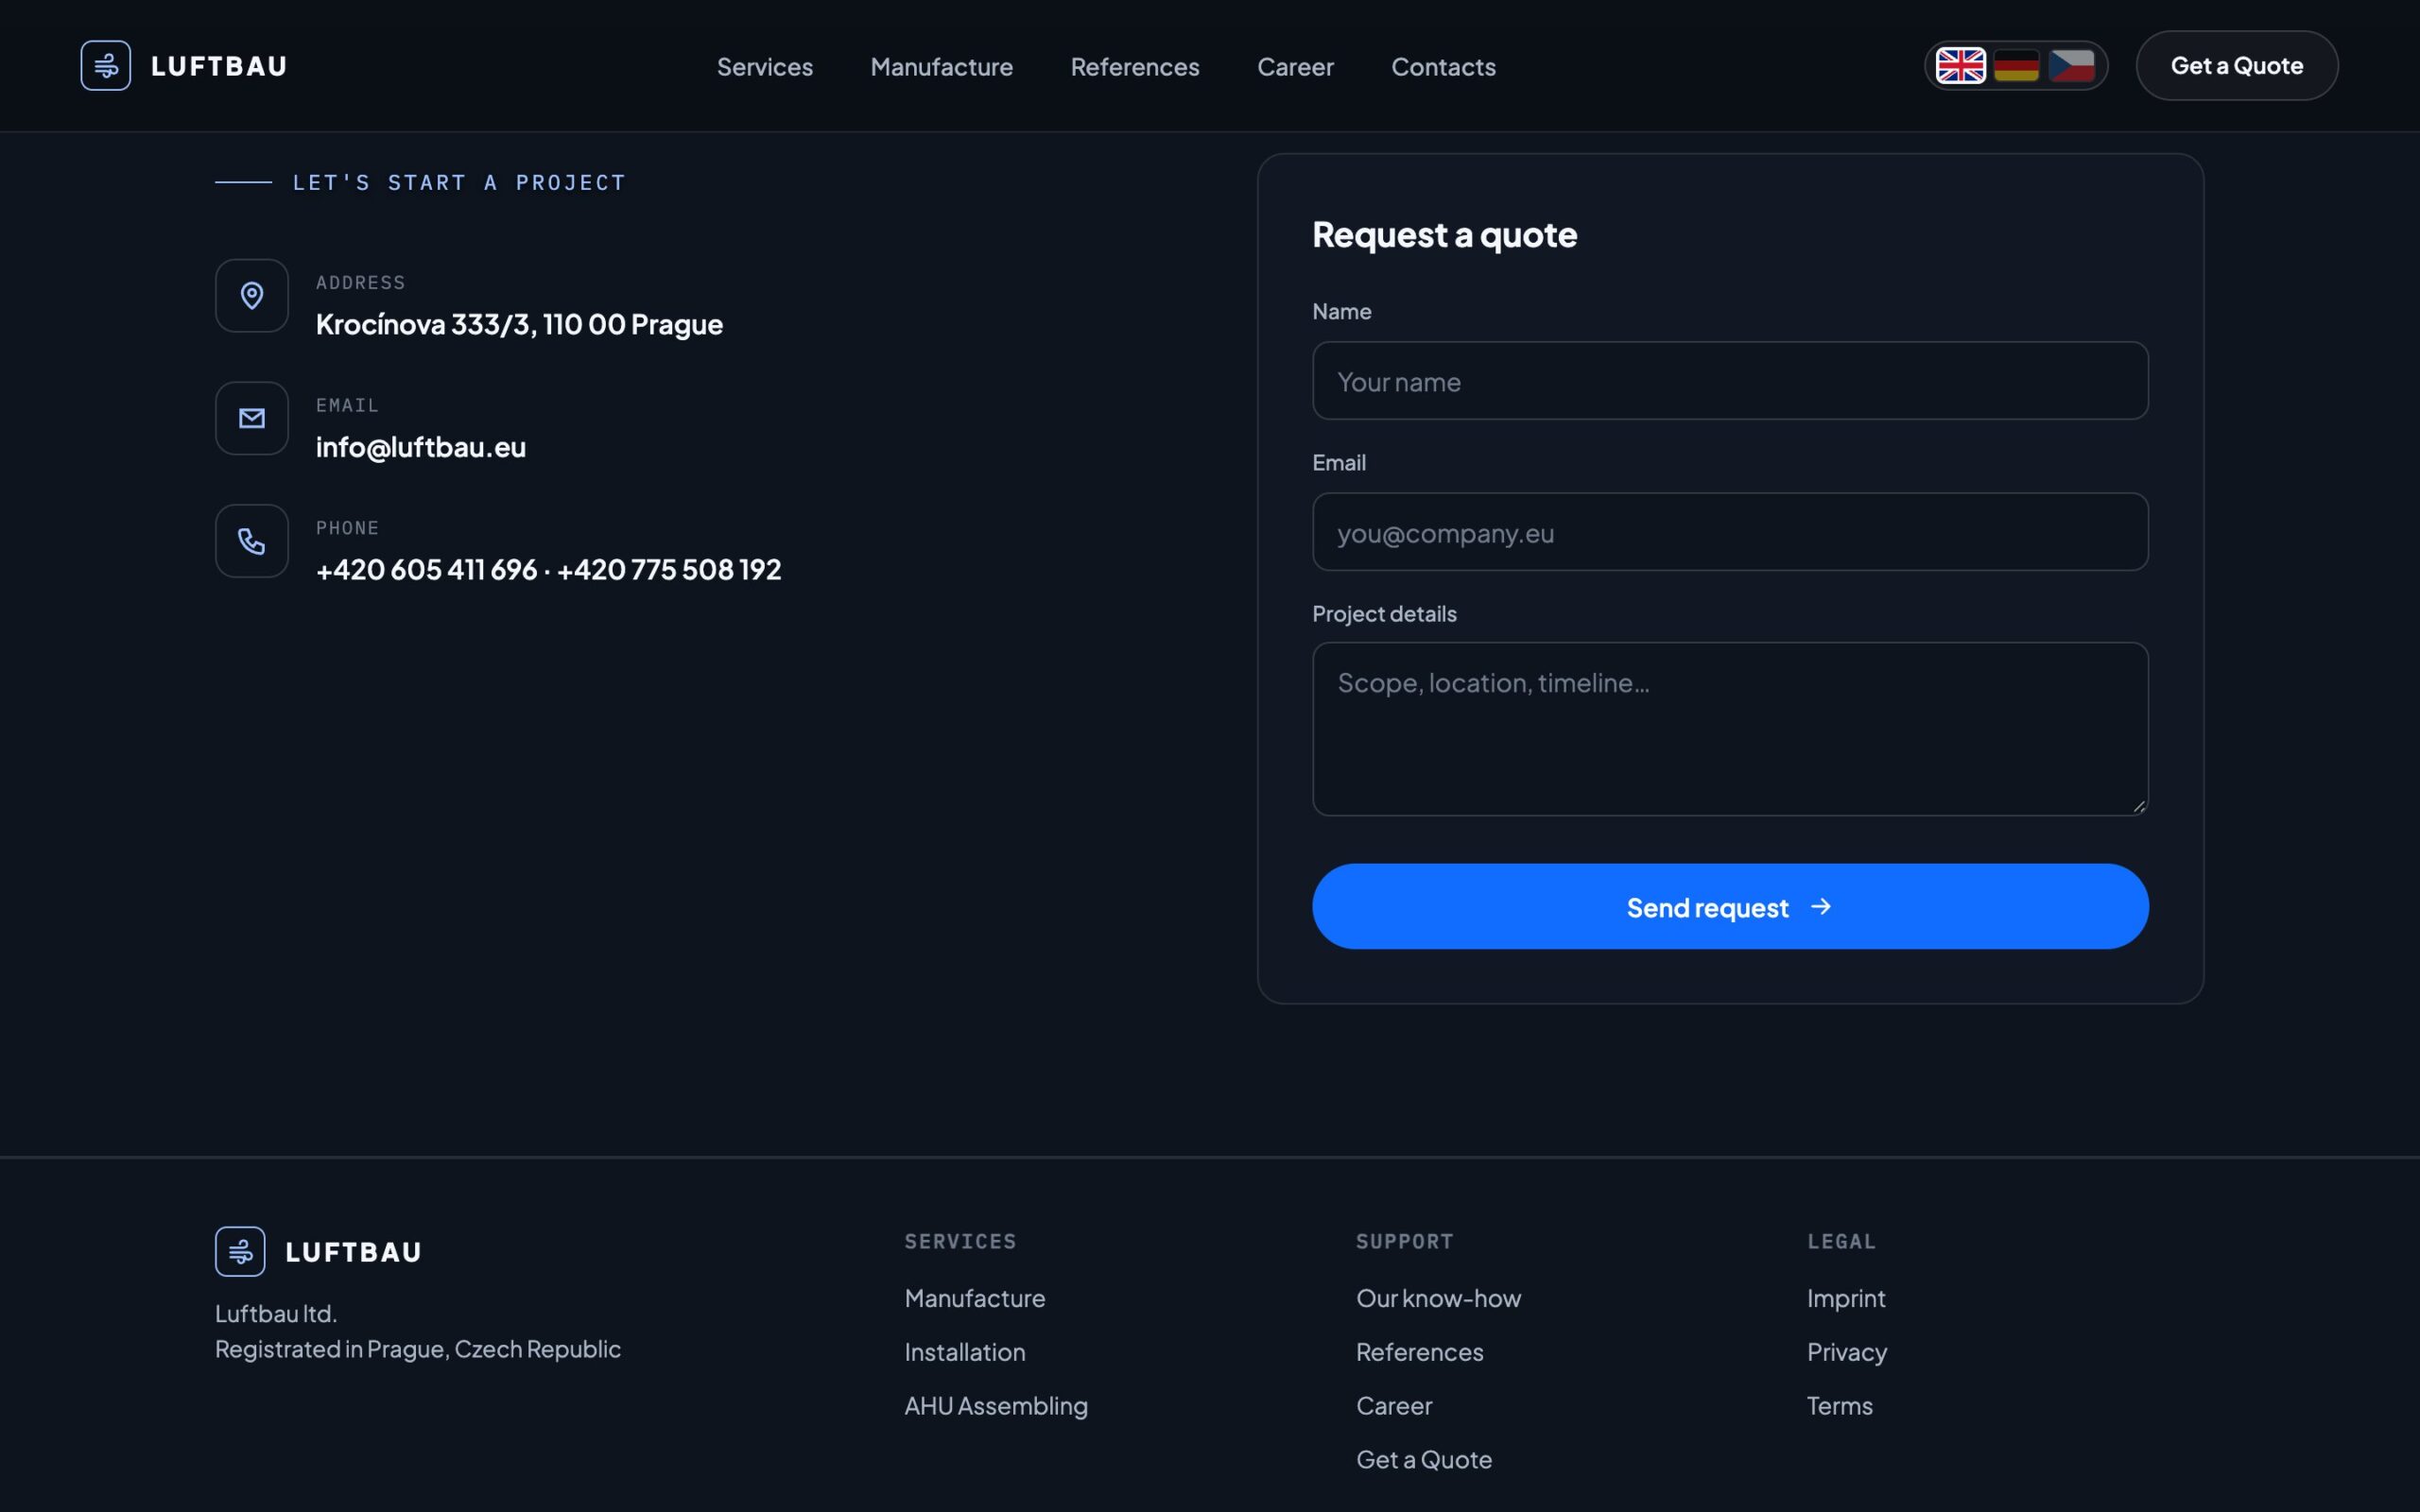Focus the you@company.eu email field
The height and width of the screenshot is (1512, 2420).
(x=1730, y=532)
